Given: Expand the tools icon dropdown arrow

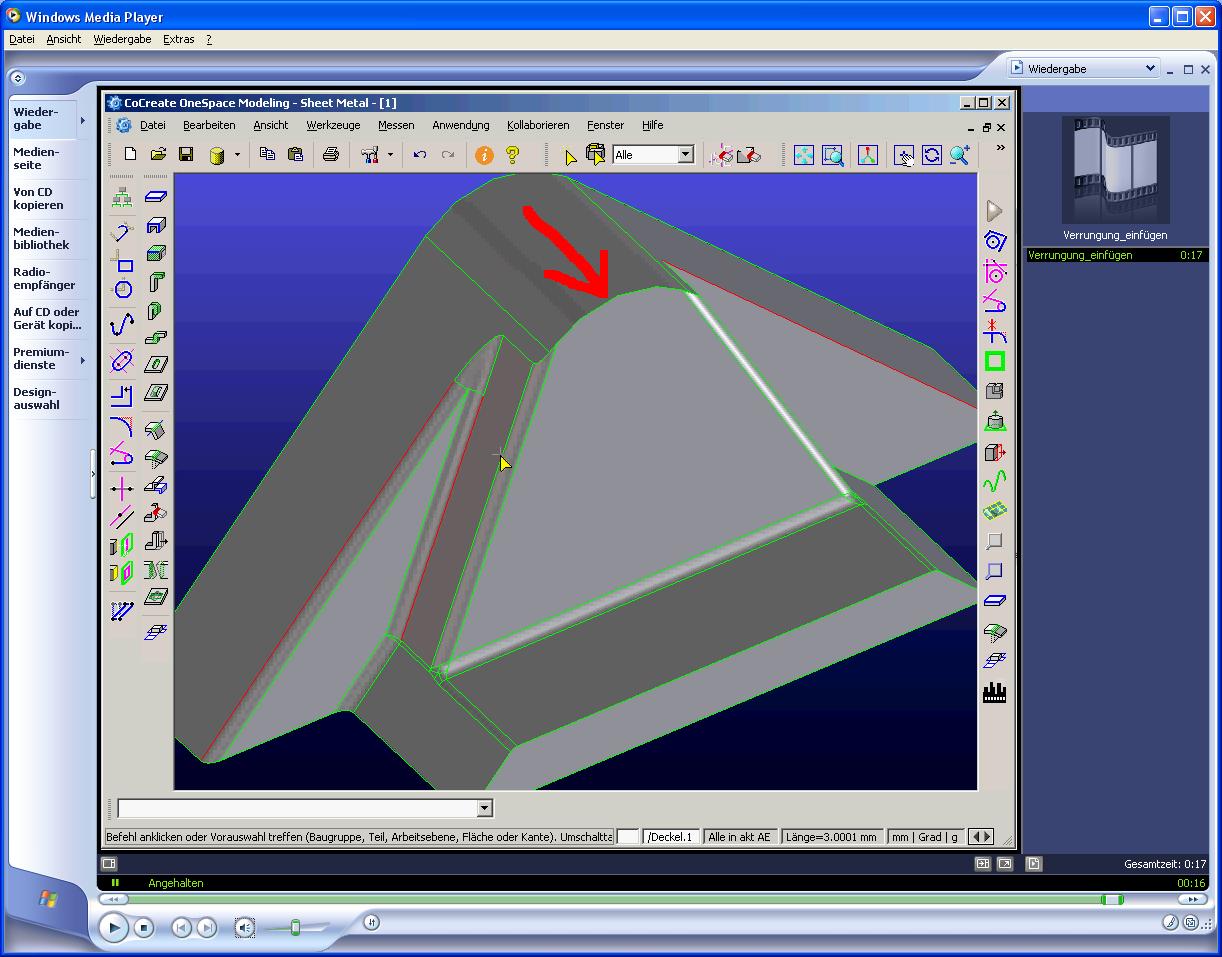Looking at the screenshot, I should coord(390,155).
